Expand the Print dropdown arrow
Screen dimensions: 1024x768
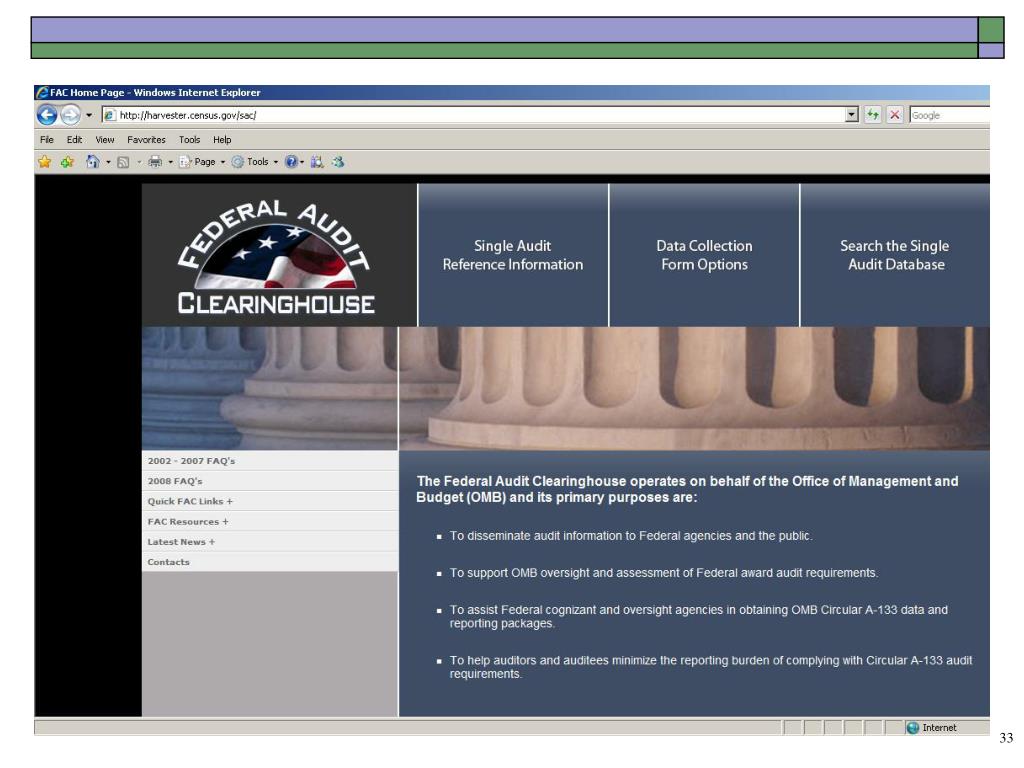[170, 162]
